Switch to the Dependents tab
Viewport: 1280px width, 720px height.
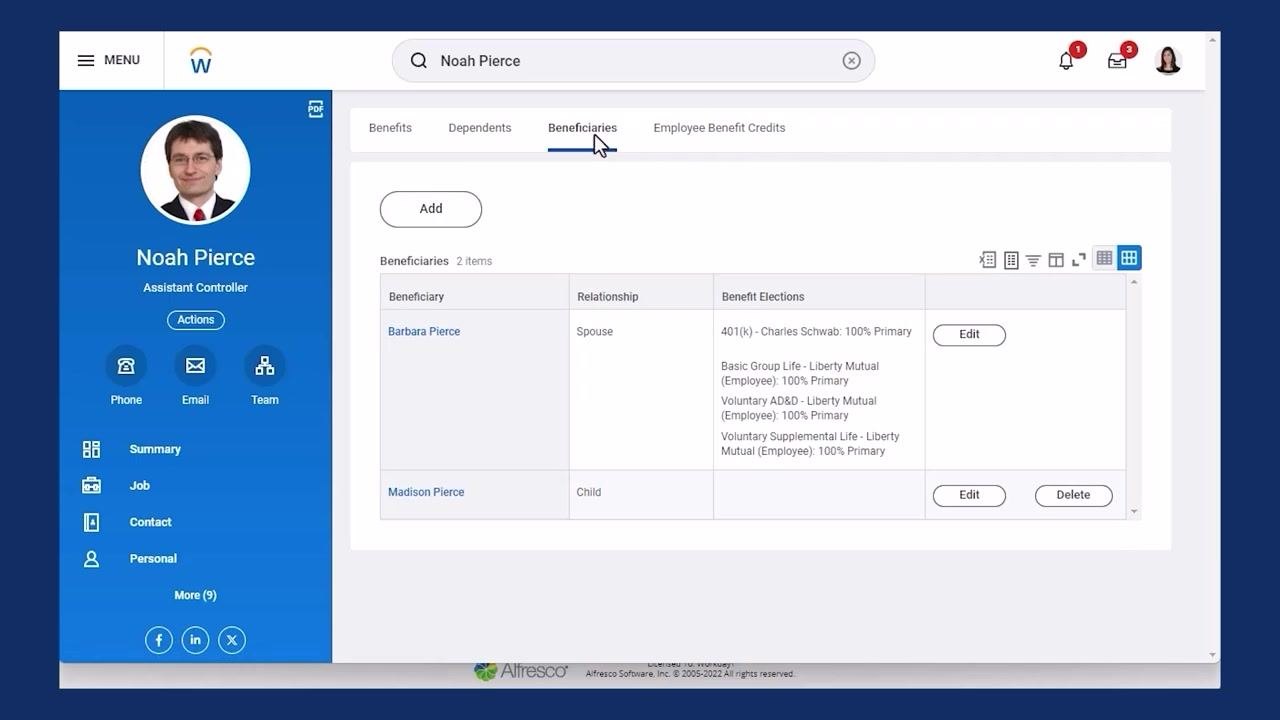click(x=480, y=128)
